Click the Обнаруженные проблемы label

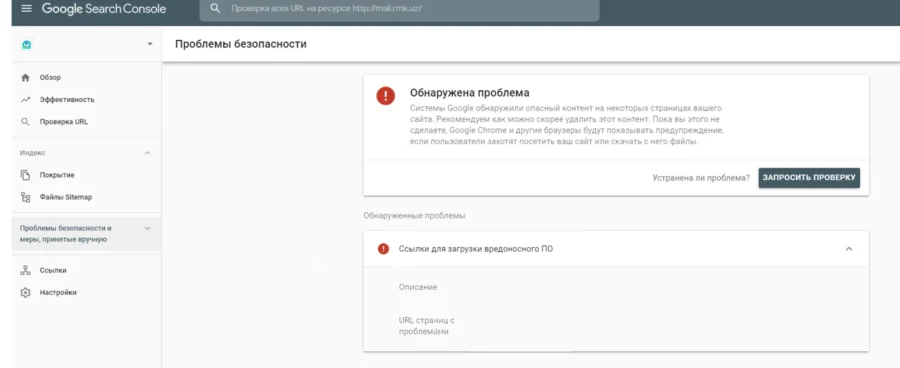414,216
